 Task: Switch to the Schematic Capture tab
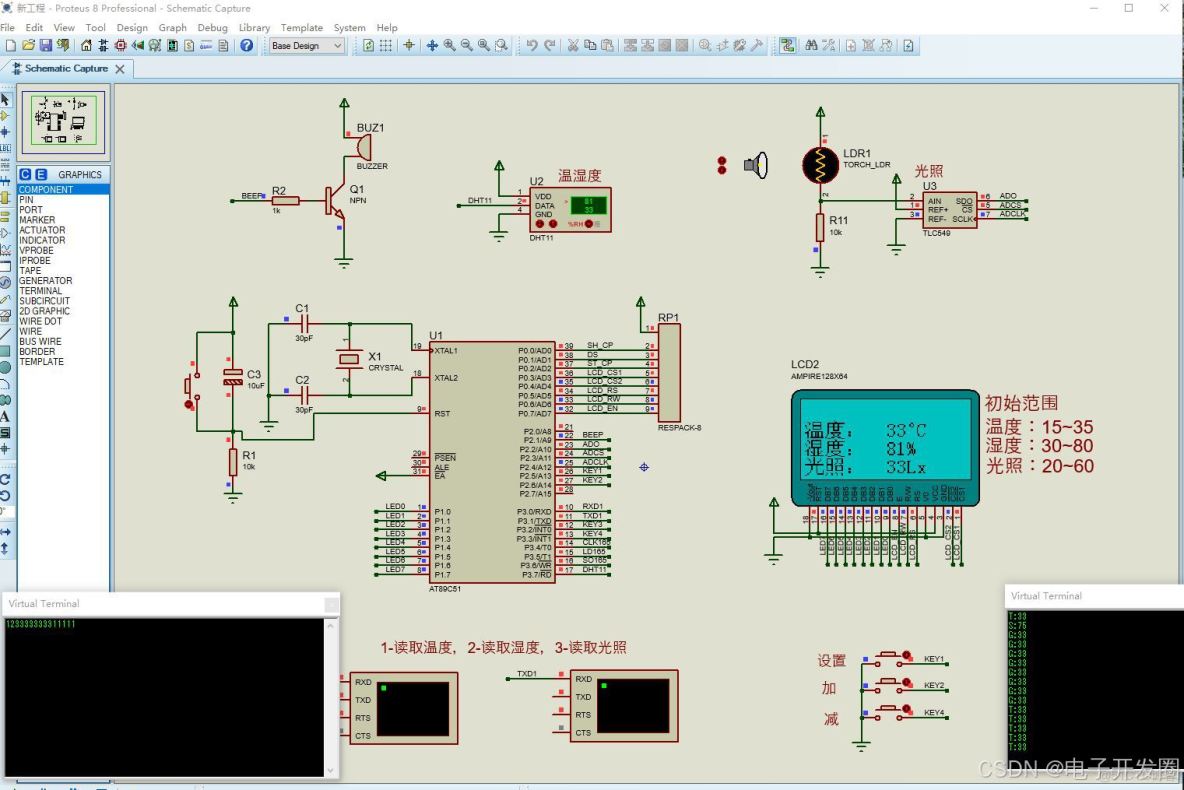click(x=66, y=69)
